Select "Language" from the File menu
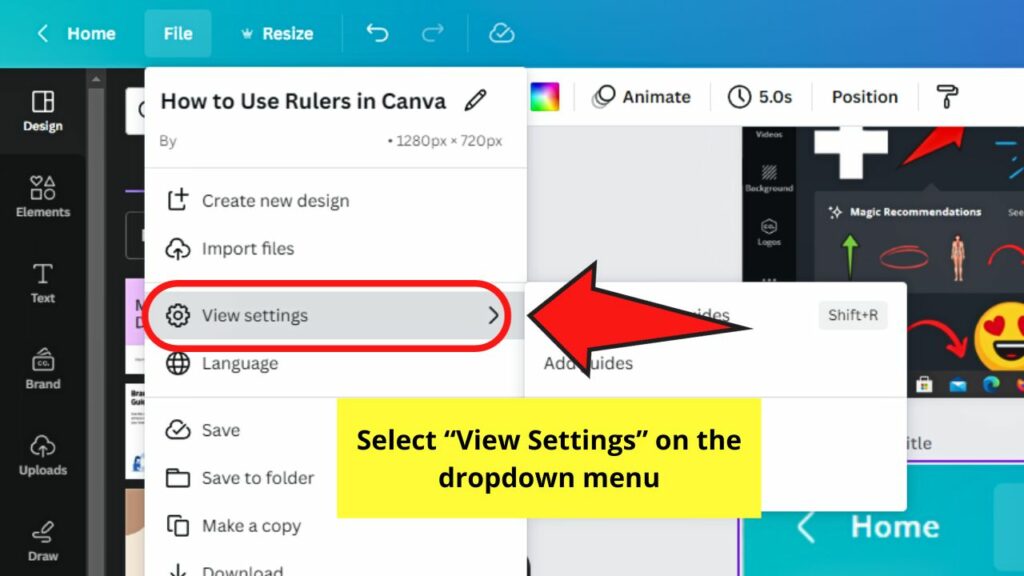 pyautogui.click(x=238, y=363)
